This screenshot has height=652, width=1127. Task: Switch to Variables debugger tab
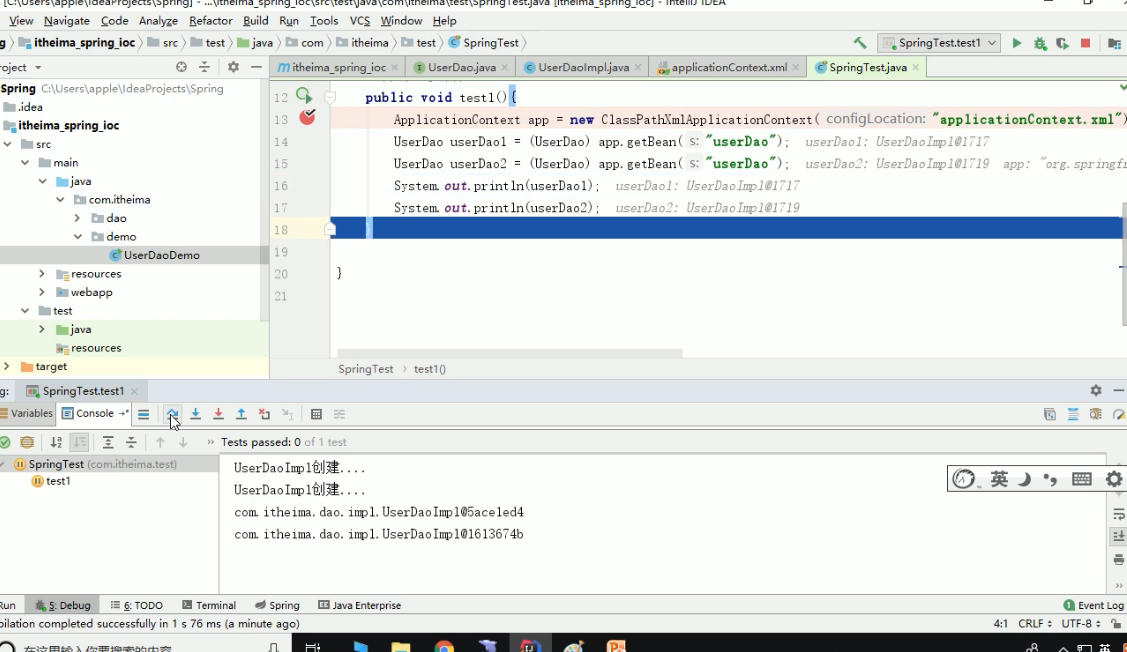click(27, 413)
